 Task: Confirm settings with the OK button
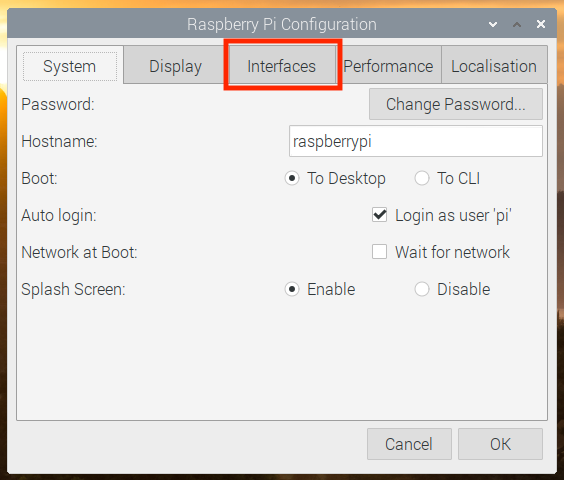pyautogui.click(x=500, y=444)
